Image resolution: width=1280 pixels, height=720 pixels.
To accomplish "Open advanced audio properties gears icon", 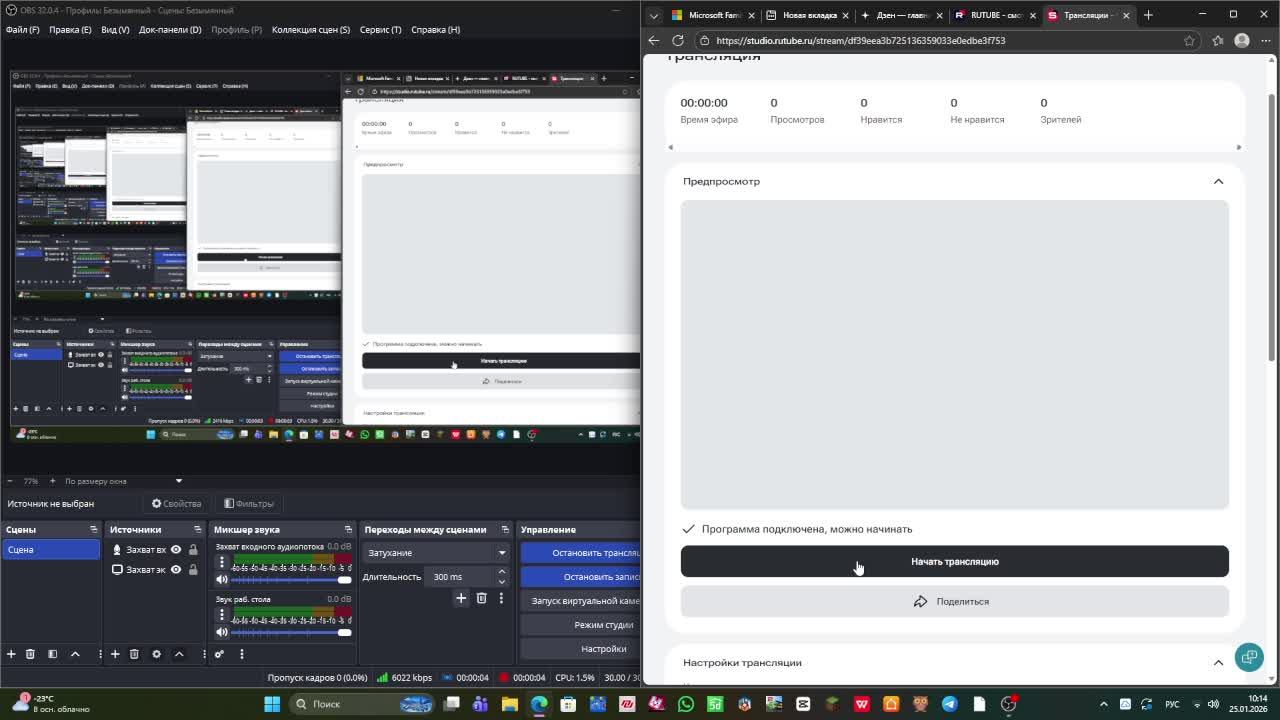I will (220, 654).
